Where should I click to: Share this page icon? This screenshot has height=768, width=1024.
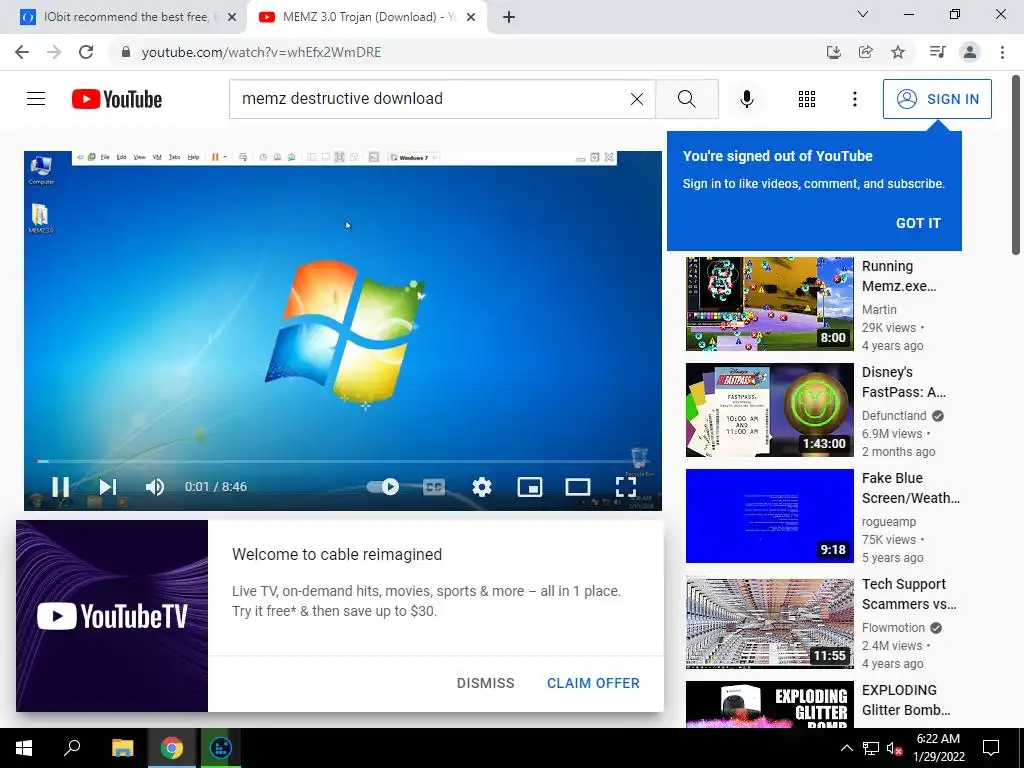pyautogui.click(x=866, y=52)
